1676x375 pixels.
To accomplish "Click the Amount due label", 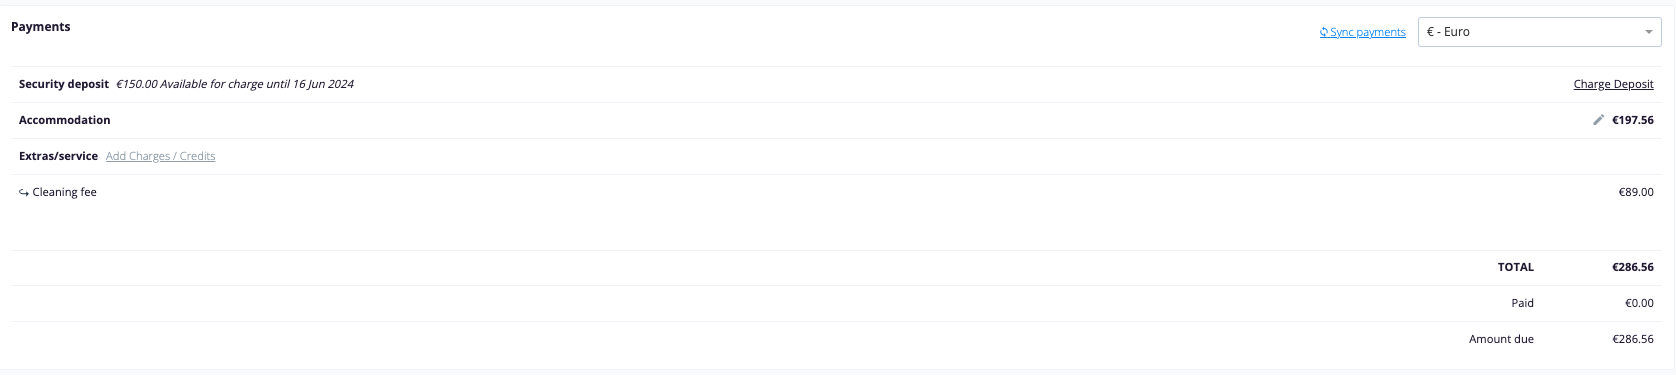I will (1501, 339).
